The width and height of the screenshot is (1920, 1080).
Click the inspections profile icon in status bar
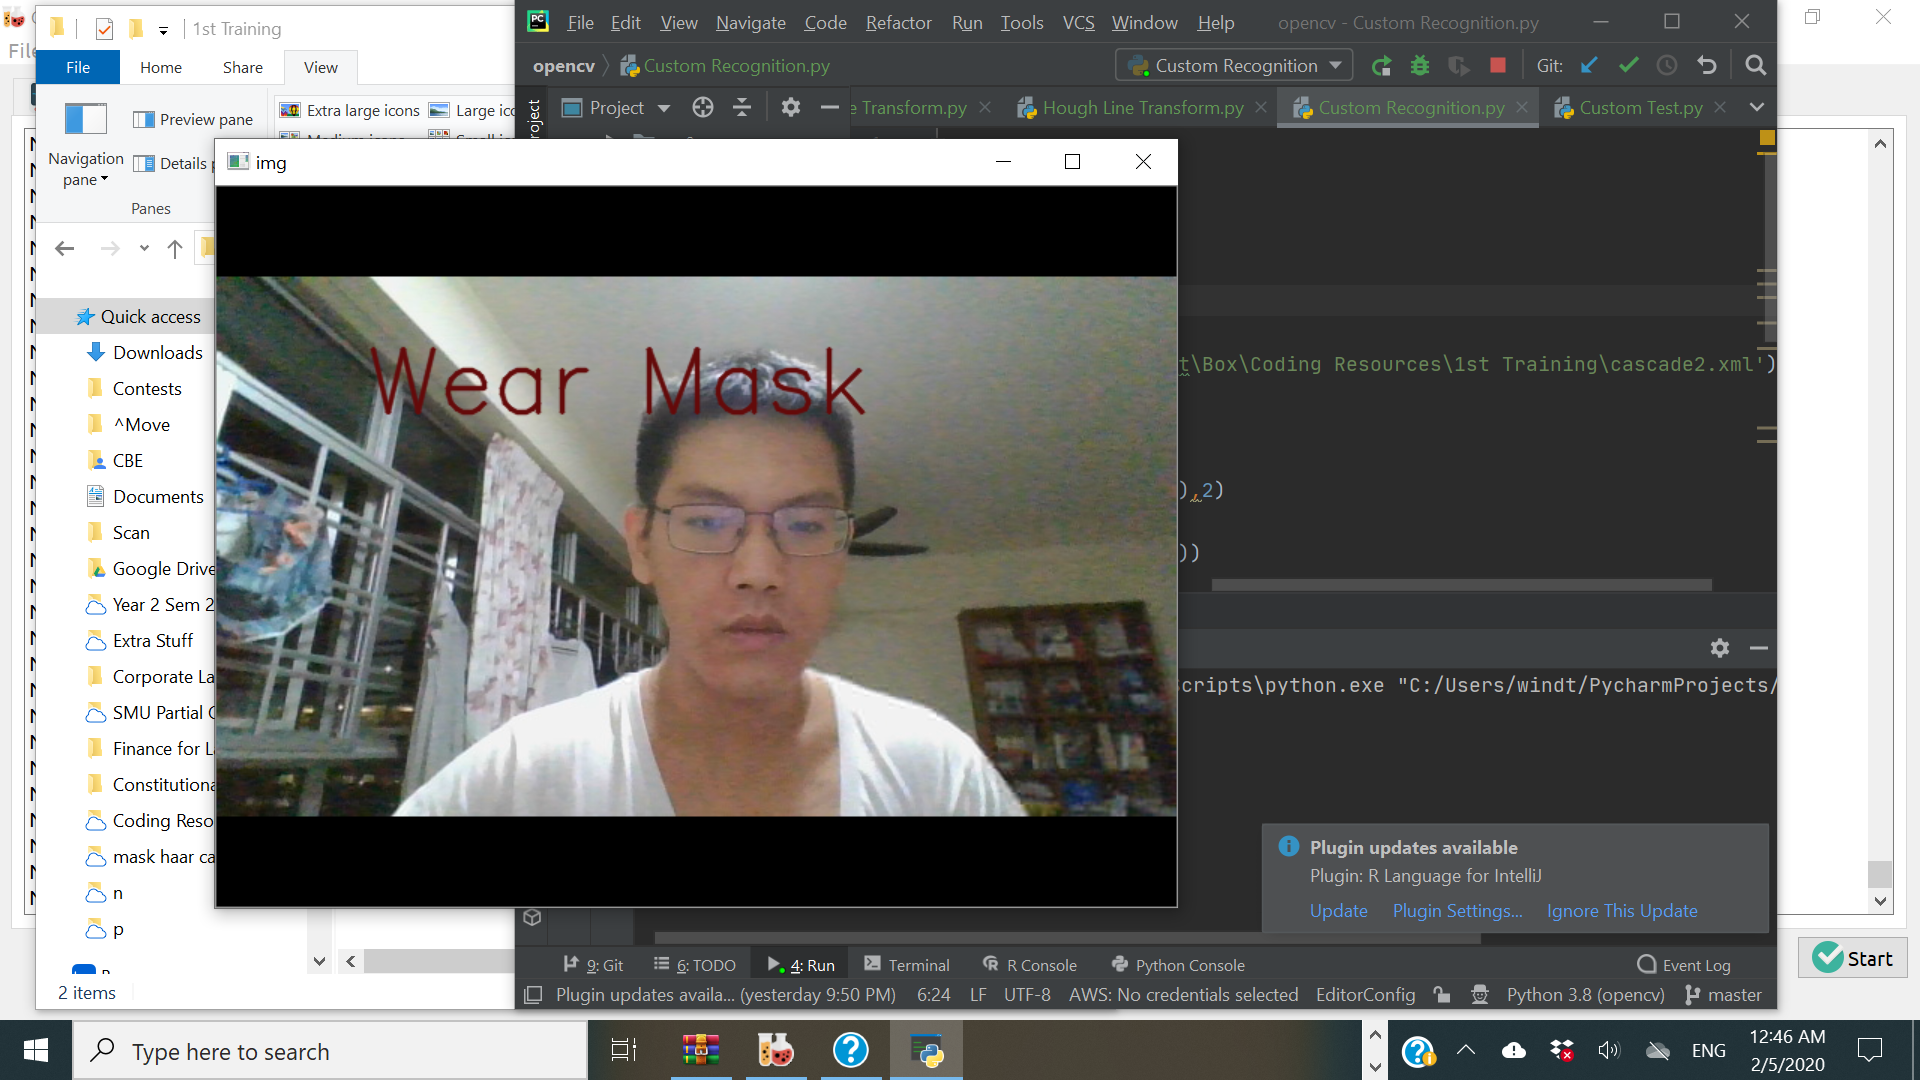click(x=1480, y=995)
